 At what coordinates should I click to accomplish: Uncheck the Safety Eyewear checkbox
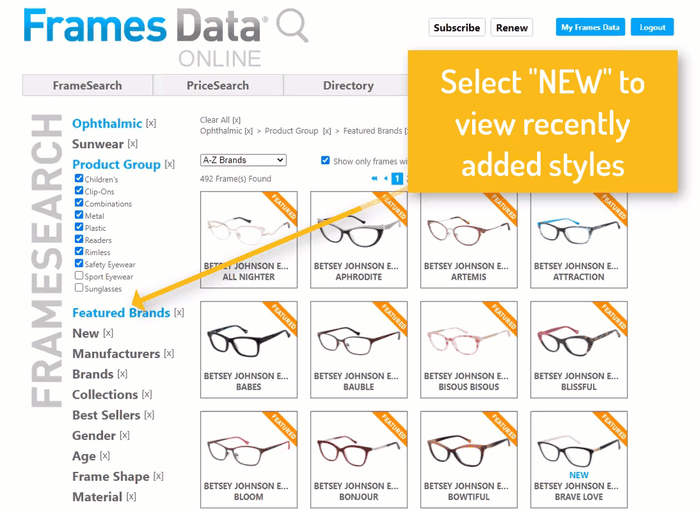[x=79, y=263]
